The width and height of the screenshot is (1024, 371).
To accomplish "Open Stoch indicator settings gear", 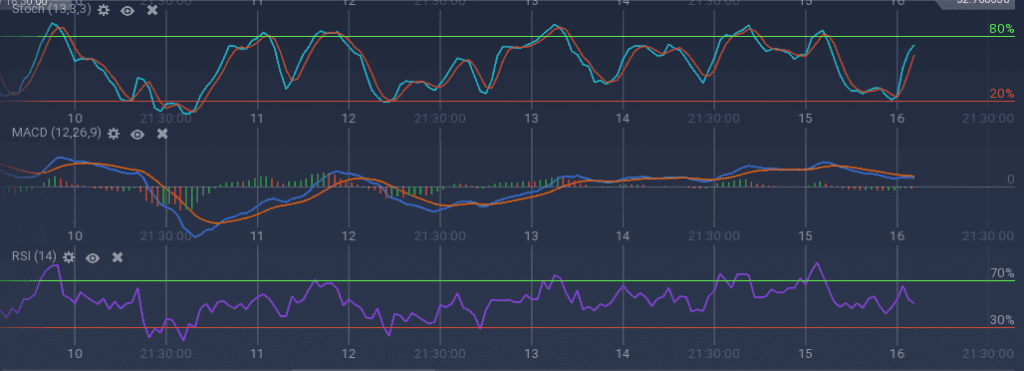I will [103, 10].
